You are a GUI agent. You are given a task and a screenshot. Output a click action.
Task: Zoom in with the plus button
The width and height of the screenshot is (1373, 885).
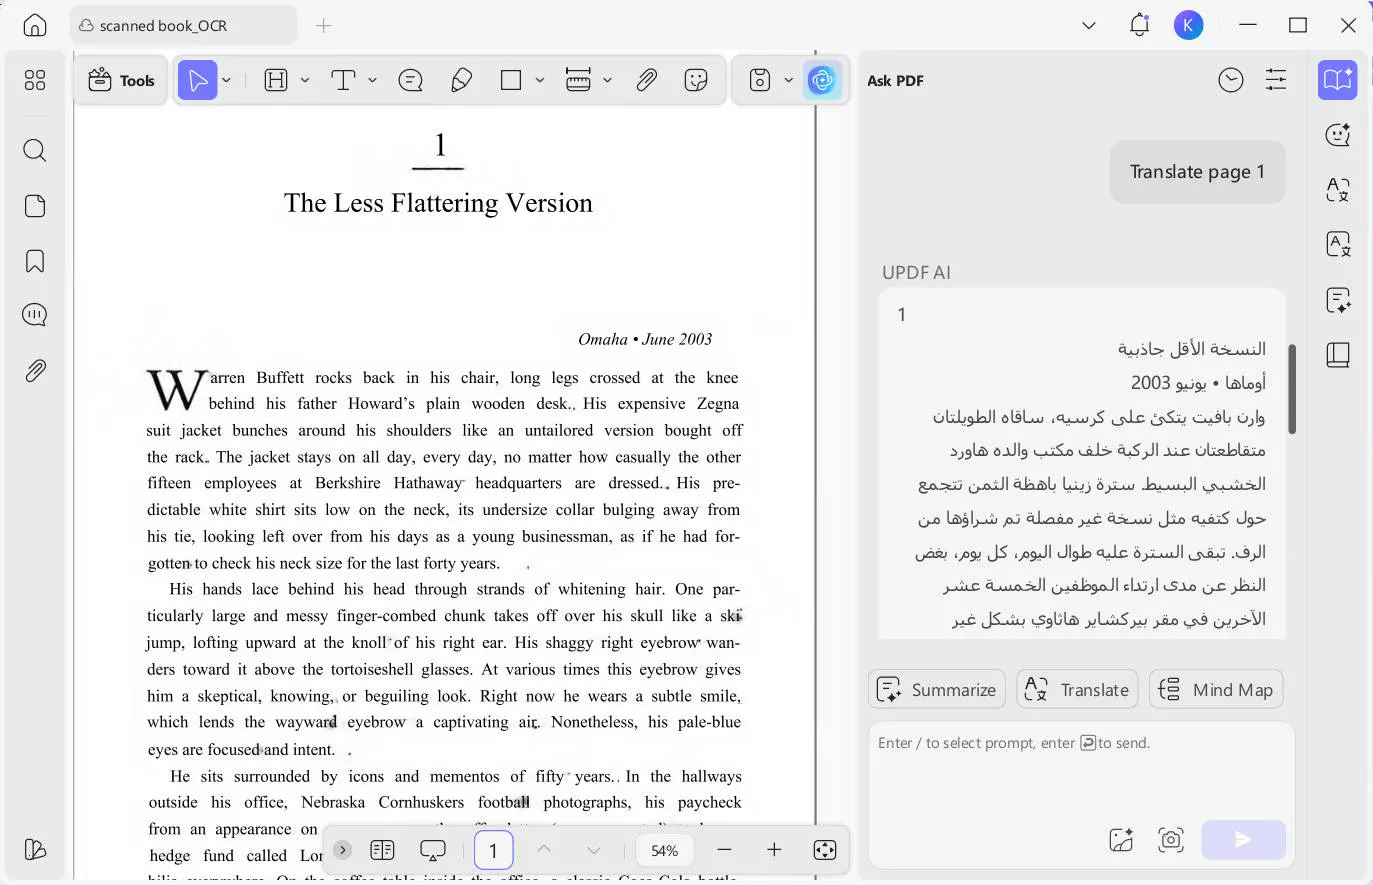(x=774, y=849)
